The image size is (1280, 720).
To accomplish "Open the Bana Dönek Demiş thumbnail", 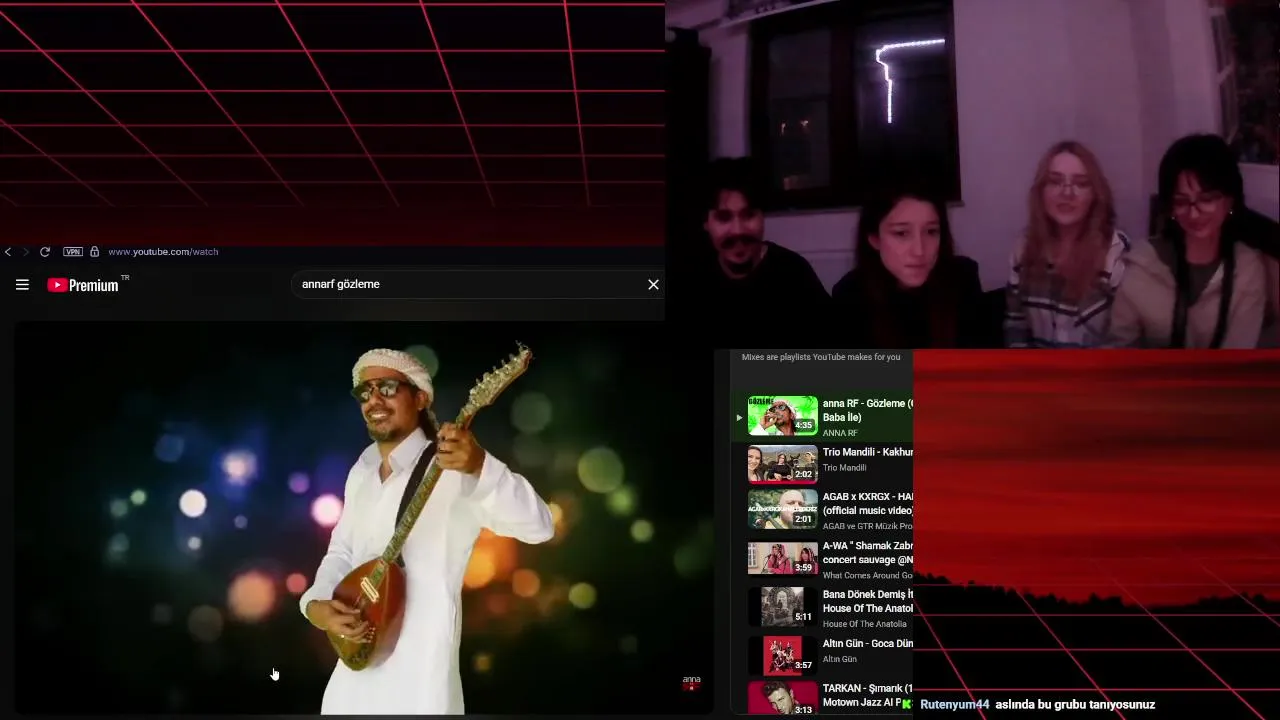I will pos(782,606).
